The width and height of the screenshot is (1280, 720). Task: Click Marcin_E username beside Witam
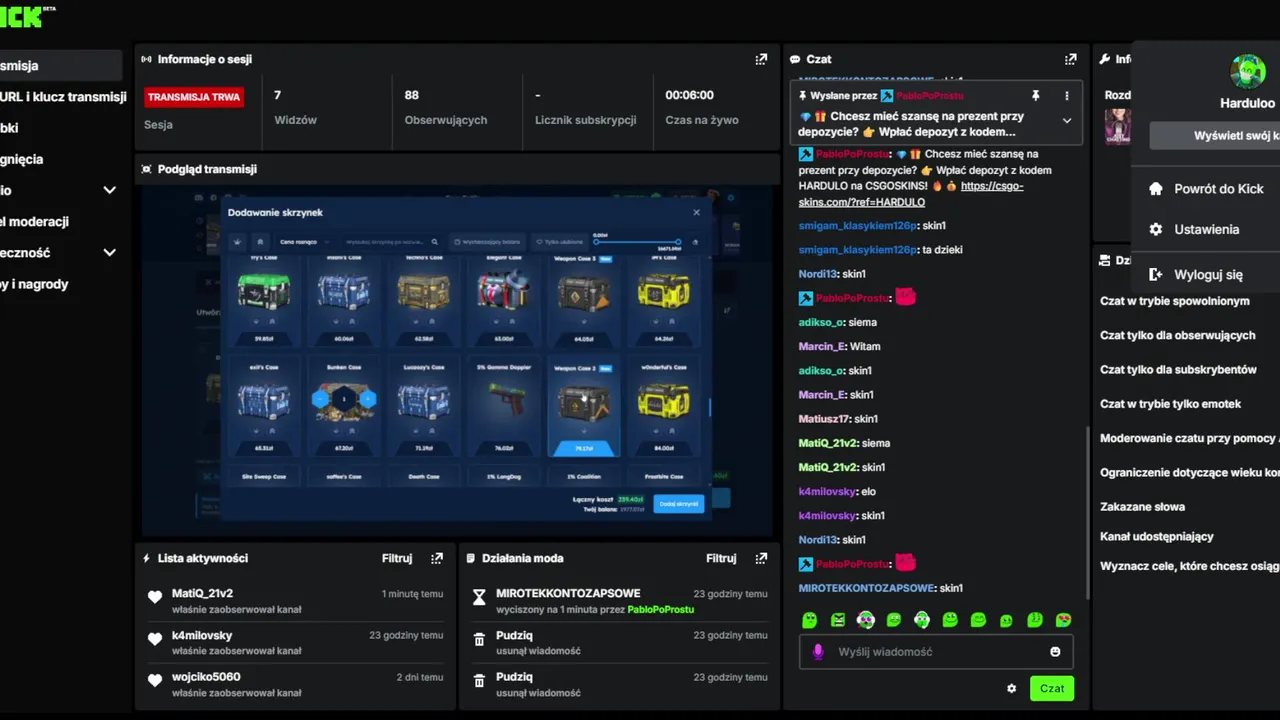coord(822,346)
